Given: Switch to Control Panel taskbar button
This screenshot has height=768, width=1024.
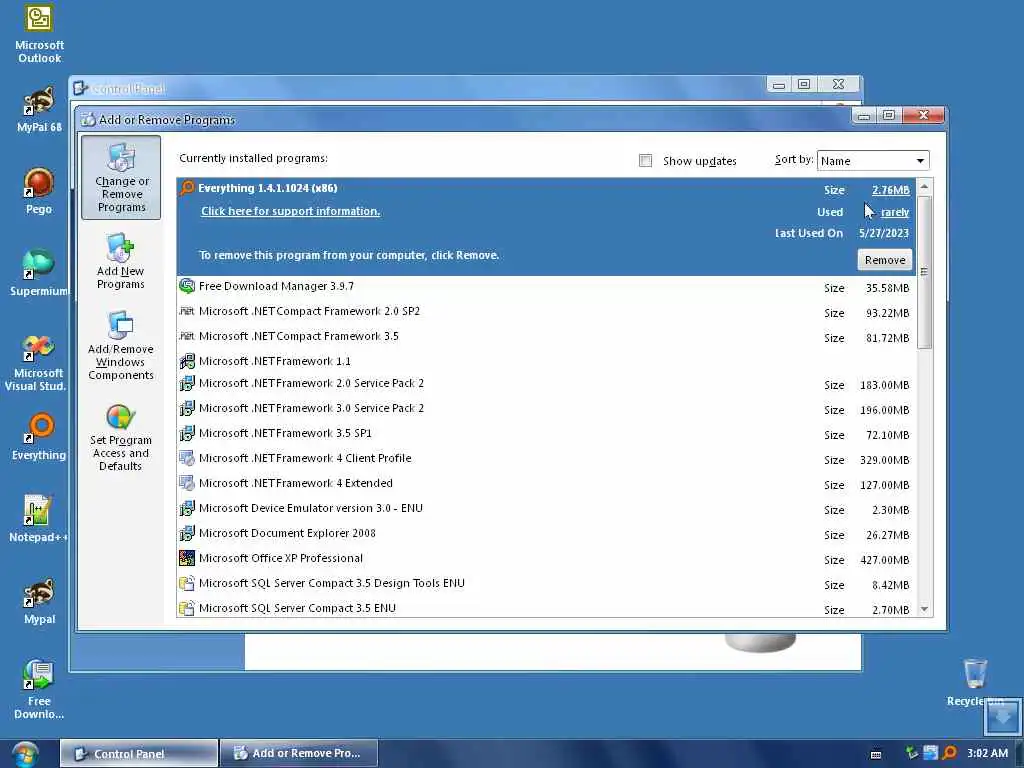Looking at the screenshot, I should pos(138,754).
